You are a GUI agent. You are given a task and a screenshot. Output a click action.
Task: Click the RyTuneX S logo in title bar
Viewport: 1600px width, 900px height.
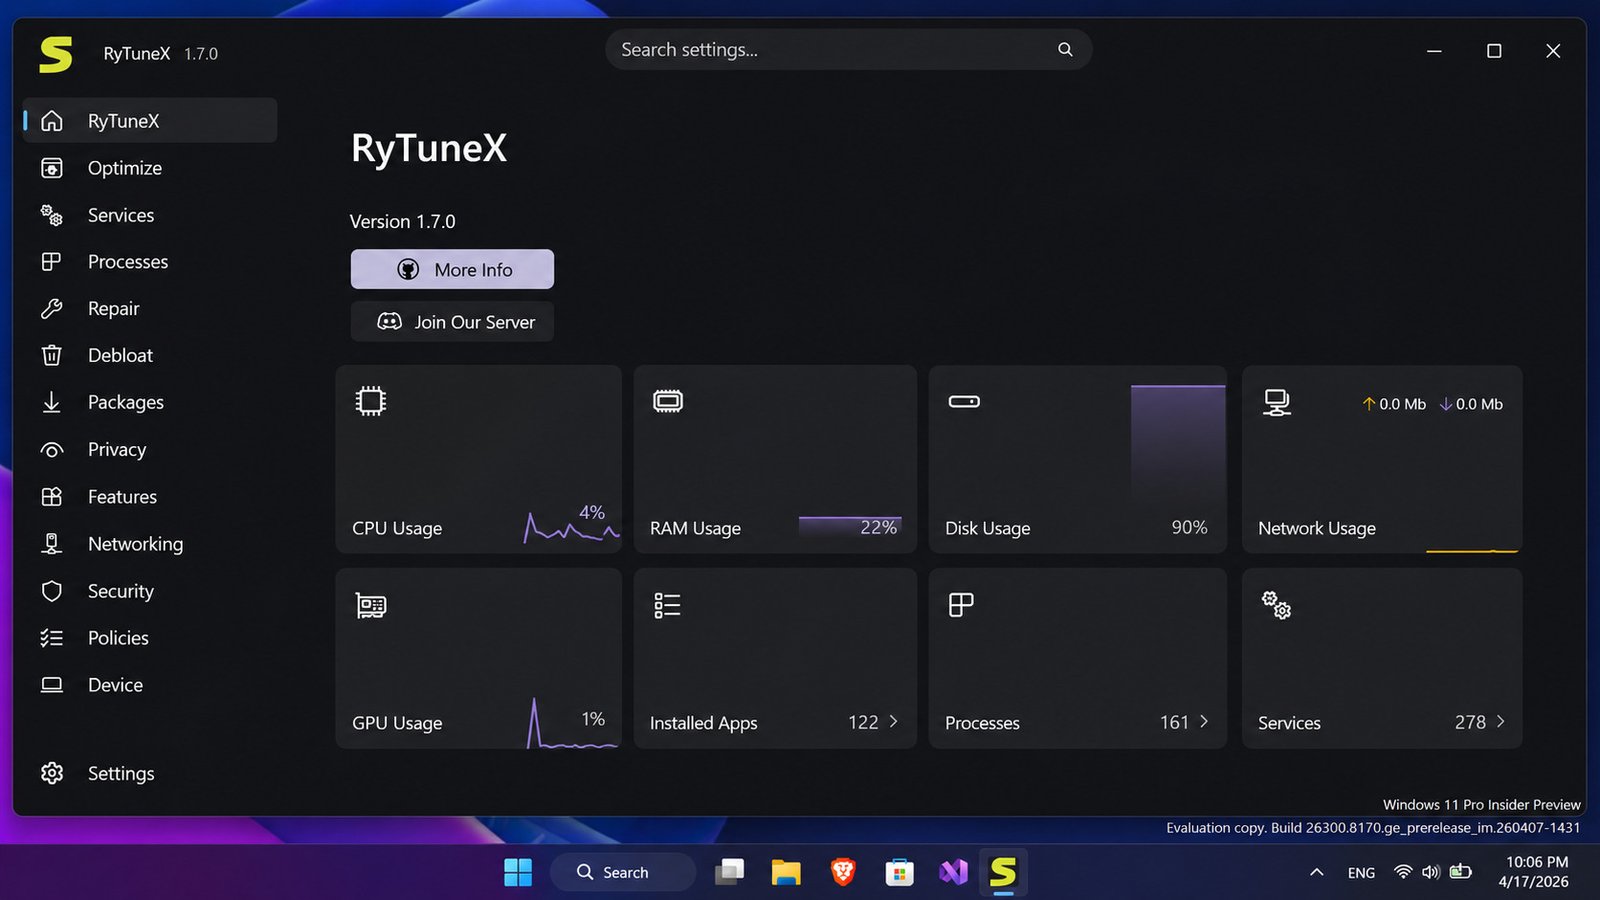click(x=56, y=54)
